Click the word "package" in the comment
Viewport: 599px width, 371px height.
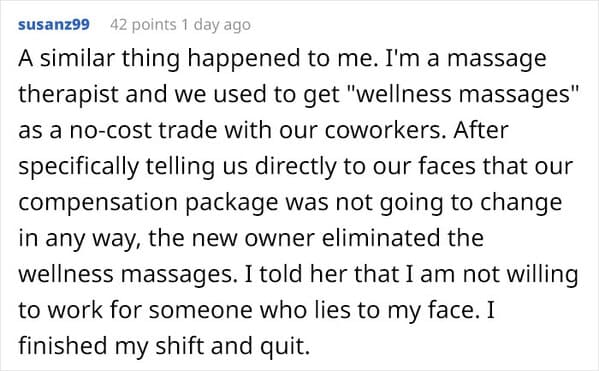[x=232, y=203]
